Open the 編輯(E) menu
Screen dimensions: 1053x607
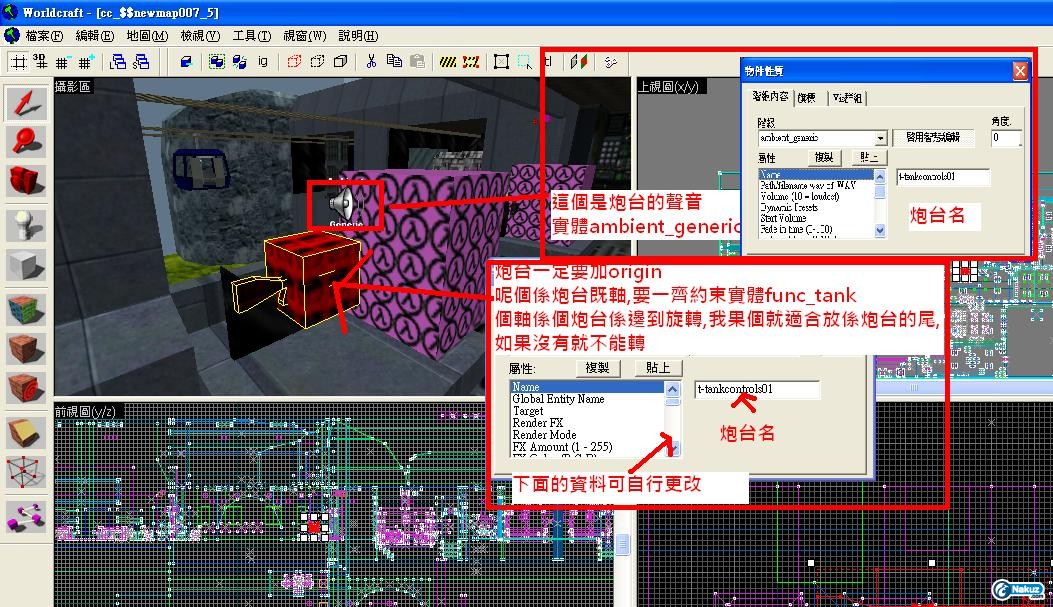95,36
